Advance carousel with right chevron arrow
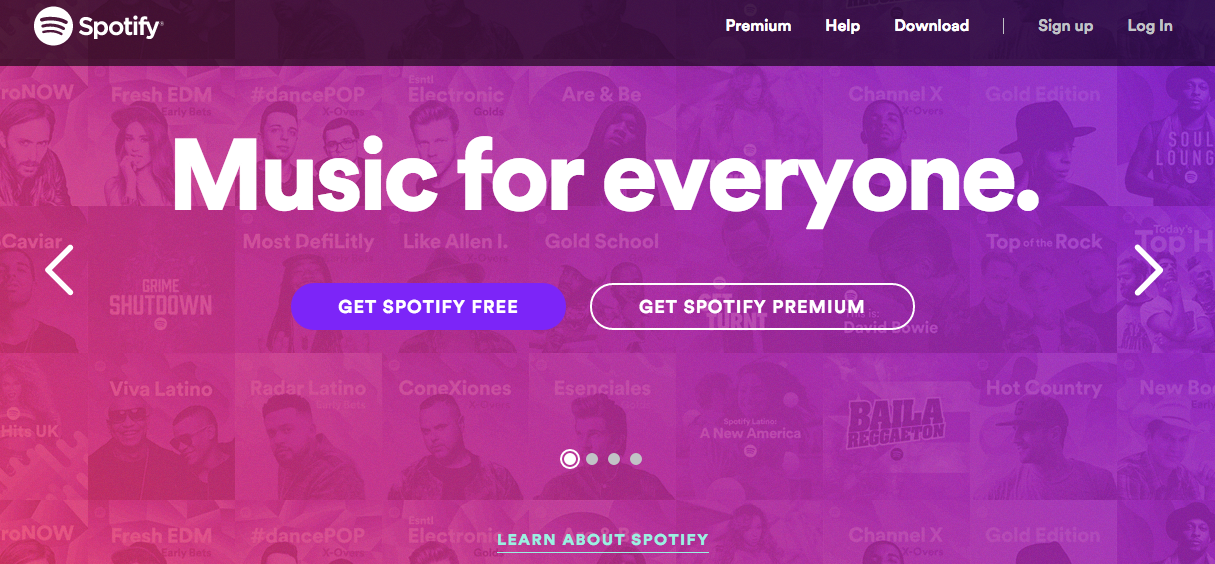The width and height of the screenshot is (1215, 564). pos(1148,270)
